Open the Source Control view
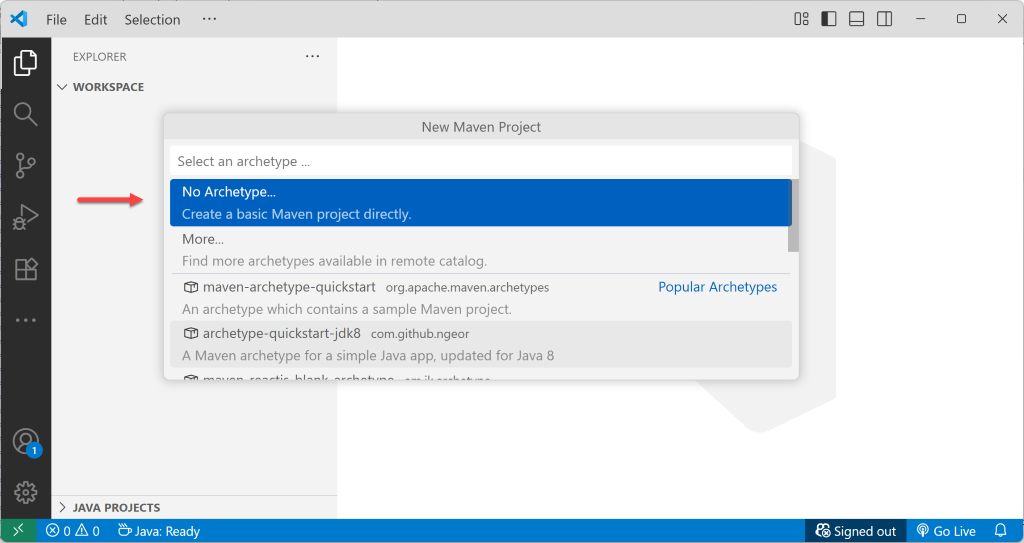 pos(25,165)
